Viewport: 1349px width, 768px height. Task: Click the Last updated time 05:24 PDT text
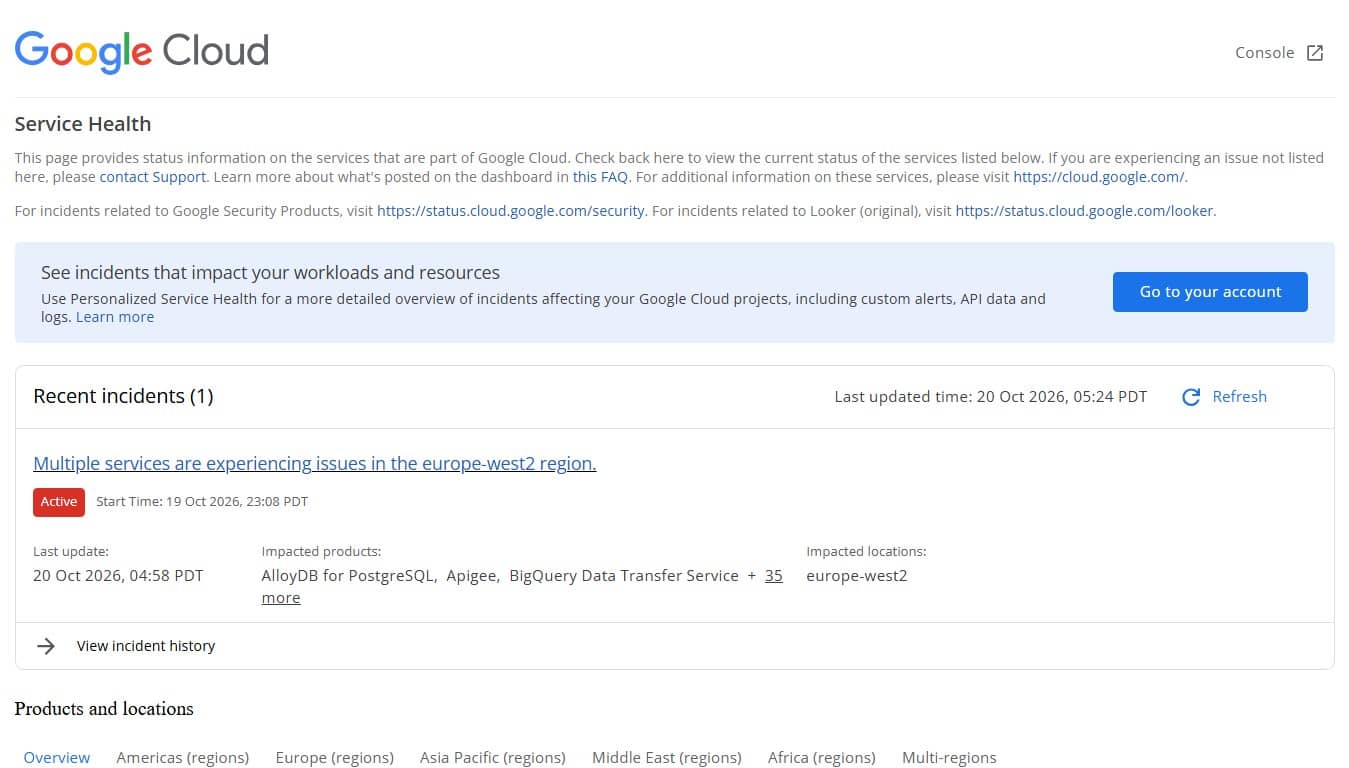[x=991, y=397]
